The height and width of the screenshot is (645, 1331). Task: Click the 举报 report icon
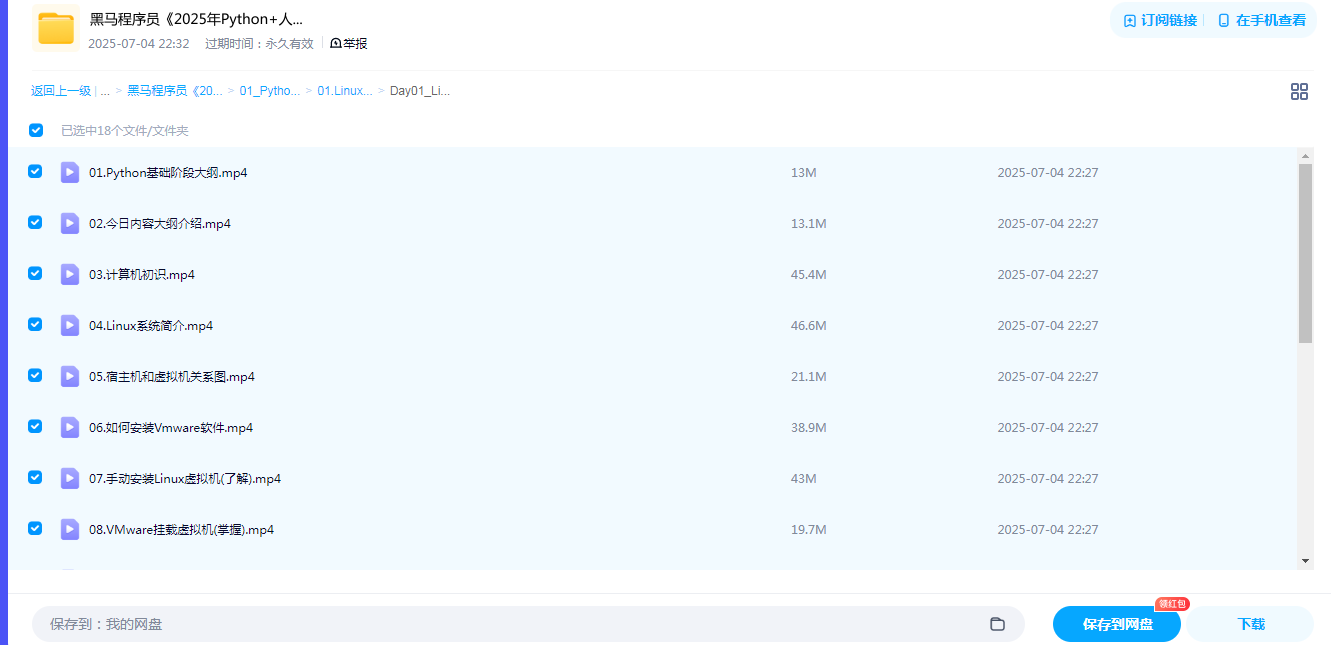(x=336, y=44)
